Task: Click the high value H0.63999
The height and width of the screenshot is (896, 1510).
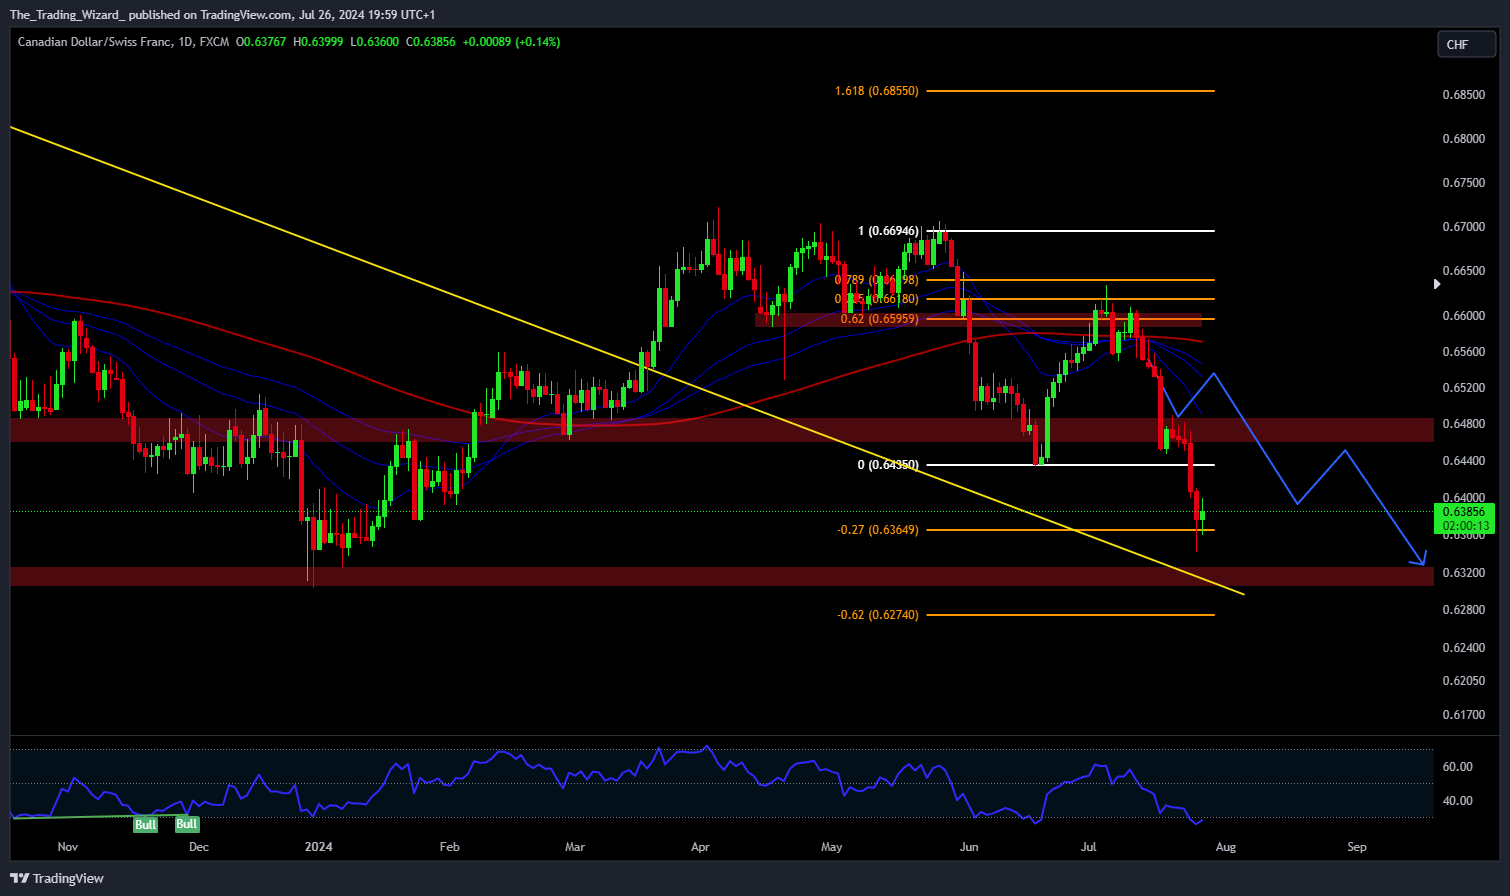Action: (318, 42)
